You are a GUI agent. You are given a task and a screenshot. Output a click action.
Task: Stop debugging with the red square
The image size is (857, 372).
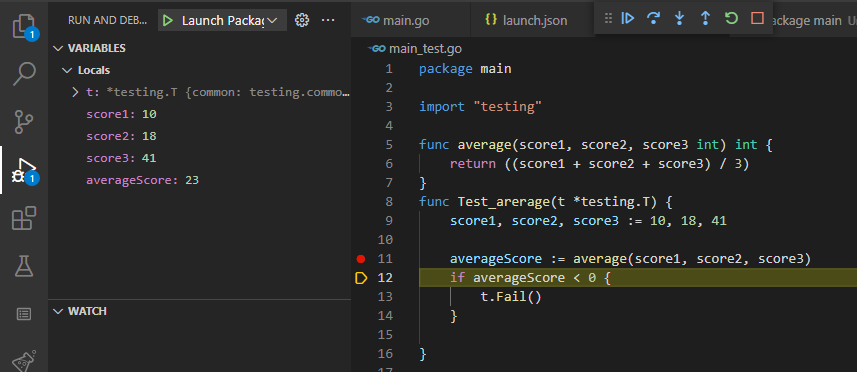(757, 19)
